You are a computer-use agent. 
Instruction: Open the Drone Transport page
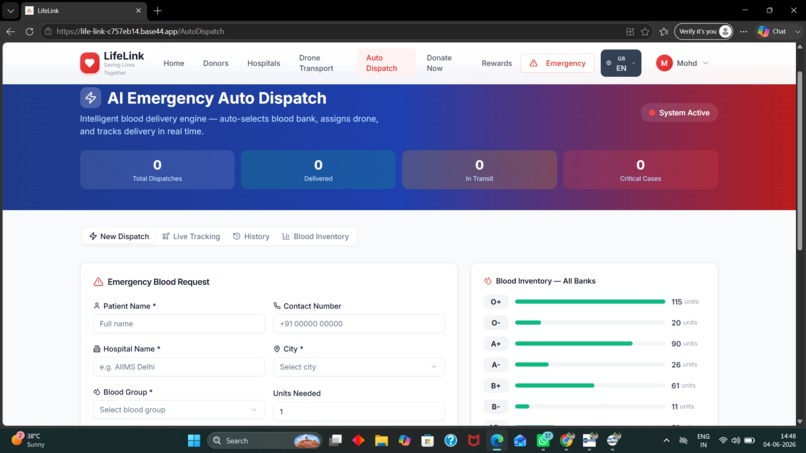316,63
